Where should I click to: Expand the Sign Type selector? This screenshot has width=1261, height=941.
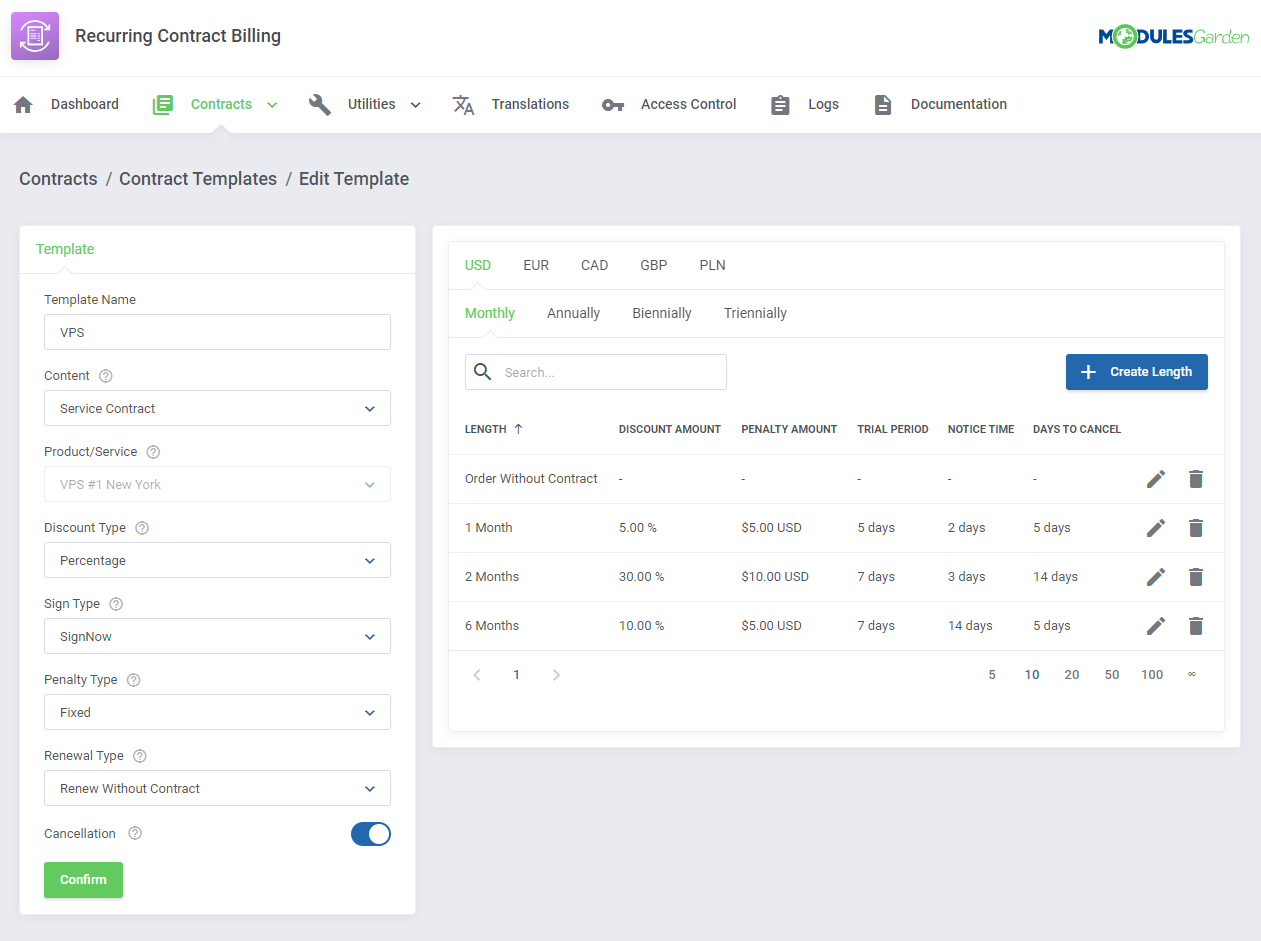[x=217, y=636]
